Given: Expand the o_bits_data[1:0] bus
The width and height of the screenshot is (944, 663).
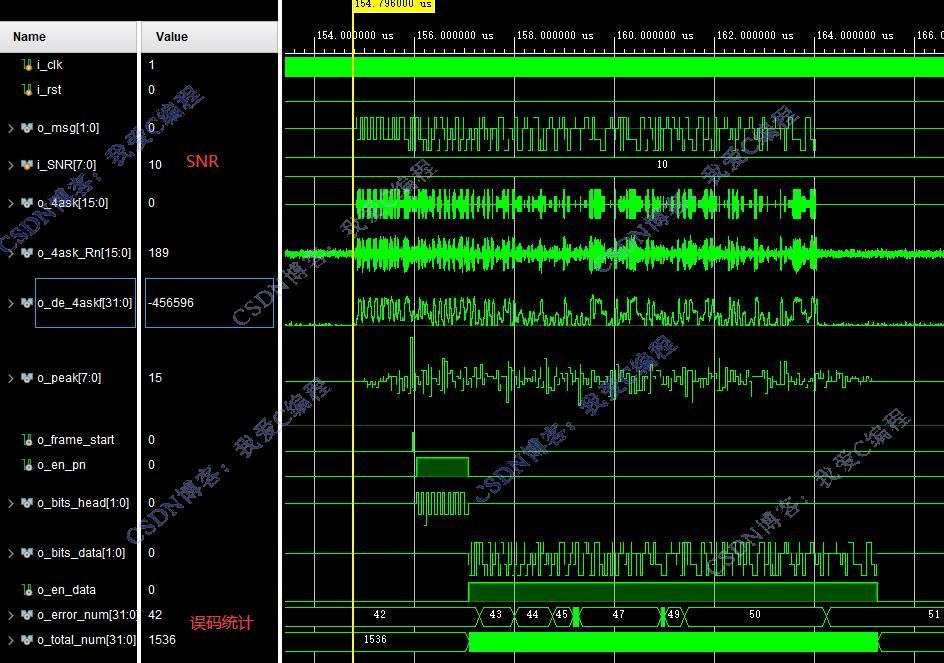Looking at the screenshot, I should pyautogui.click(x=11, y=553).
